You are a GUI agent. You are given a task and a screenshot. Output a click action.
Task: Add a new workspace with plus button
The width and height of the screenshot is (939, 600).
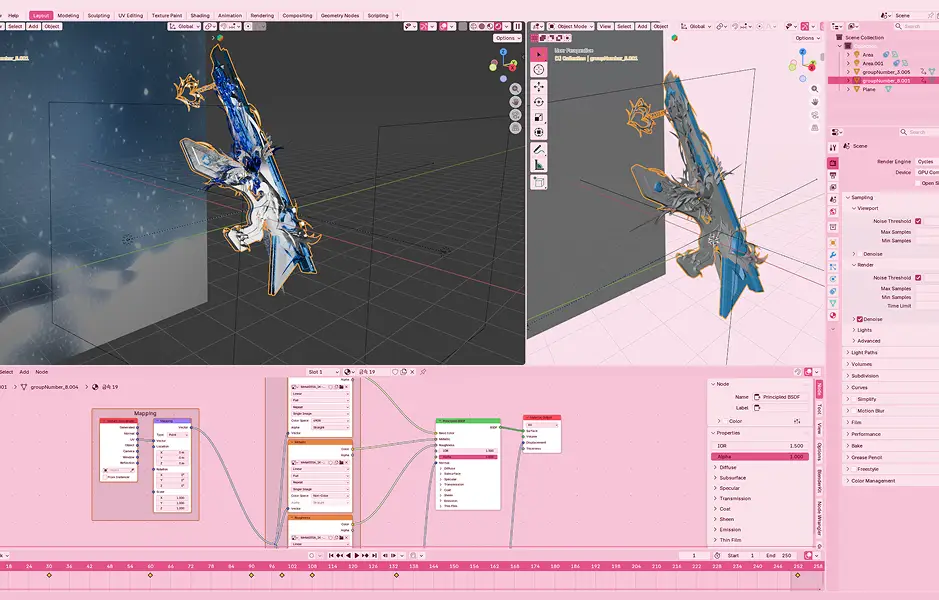pos(397,16)
